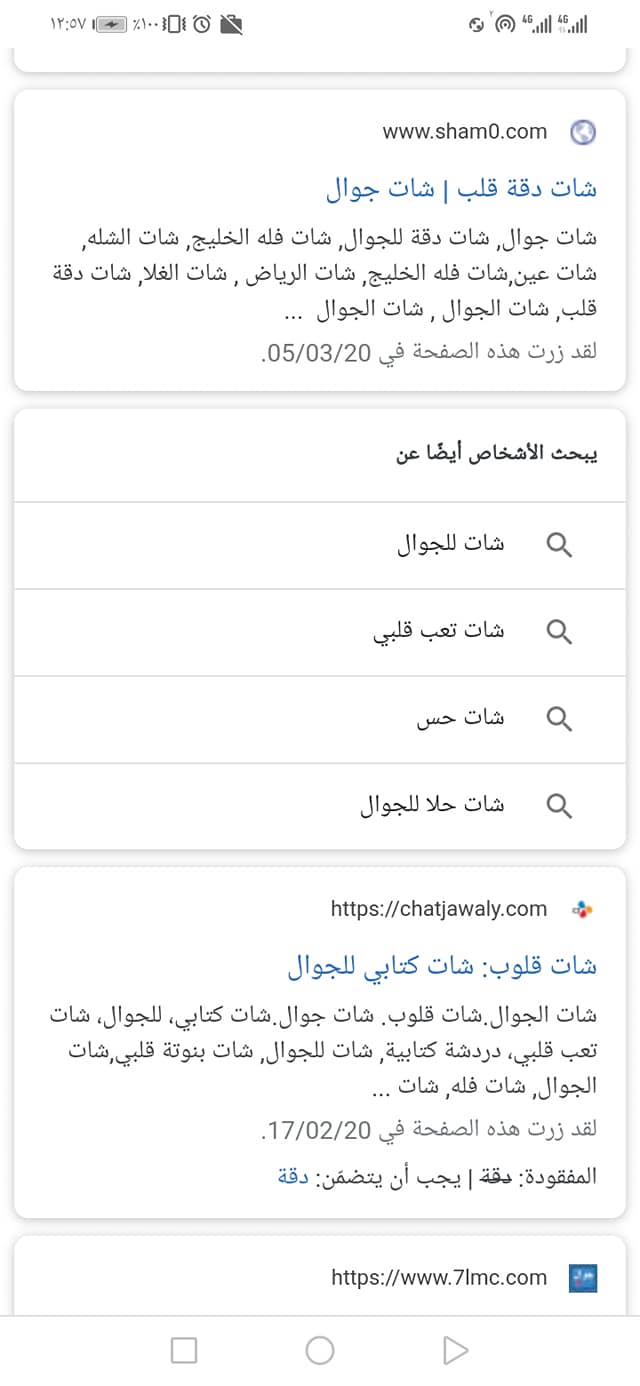The image size is (640, 1386).
Task: Open the شات دقة قلب | شات جوال result
Action: (x=461, y=188)
